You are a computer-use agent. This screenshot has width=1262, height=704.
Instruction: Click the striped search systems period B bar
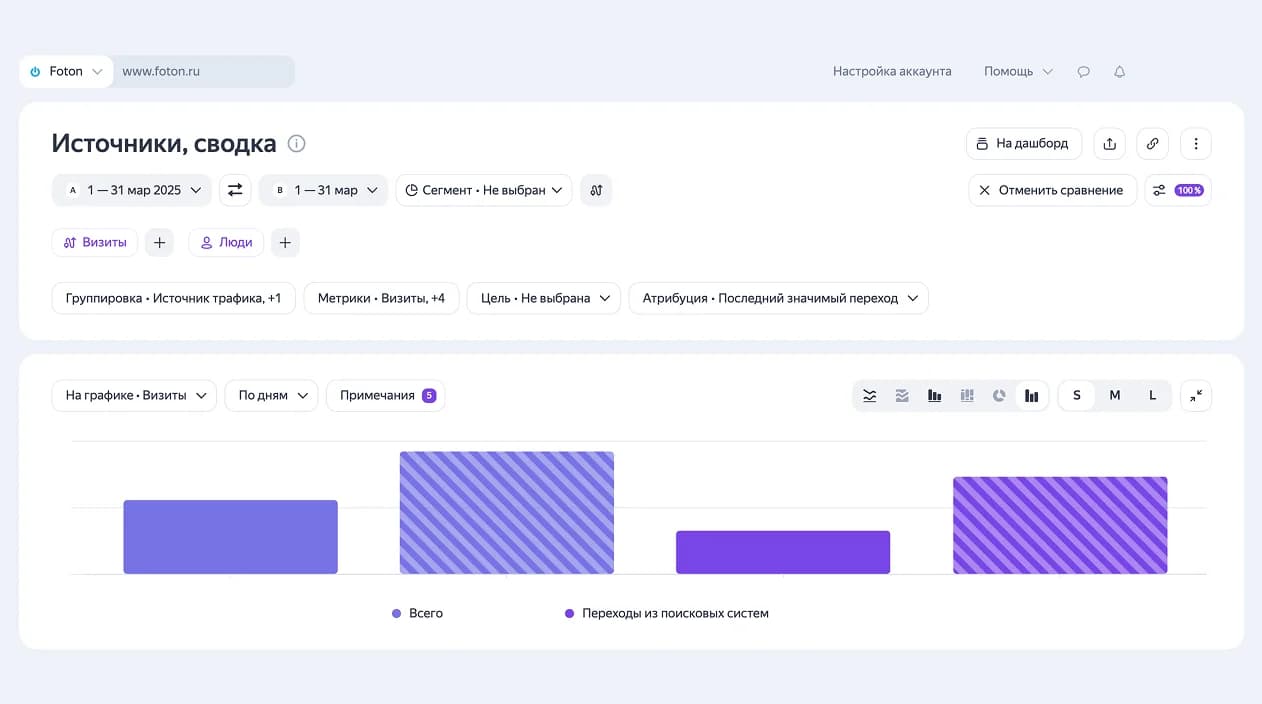point(1060,525)
